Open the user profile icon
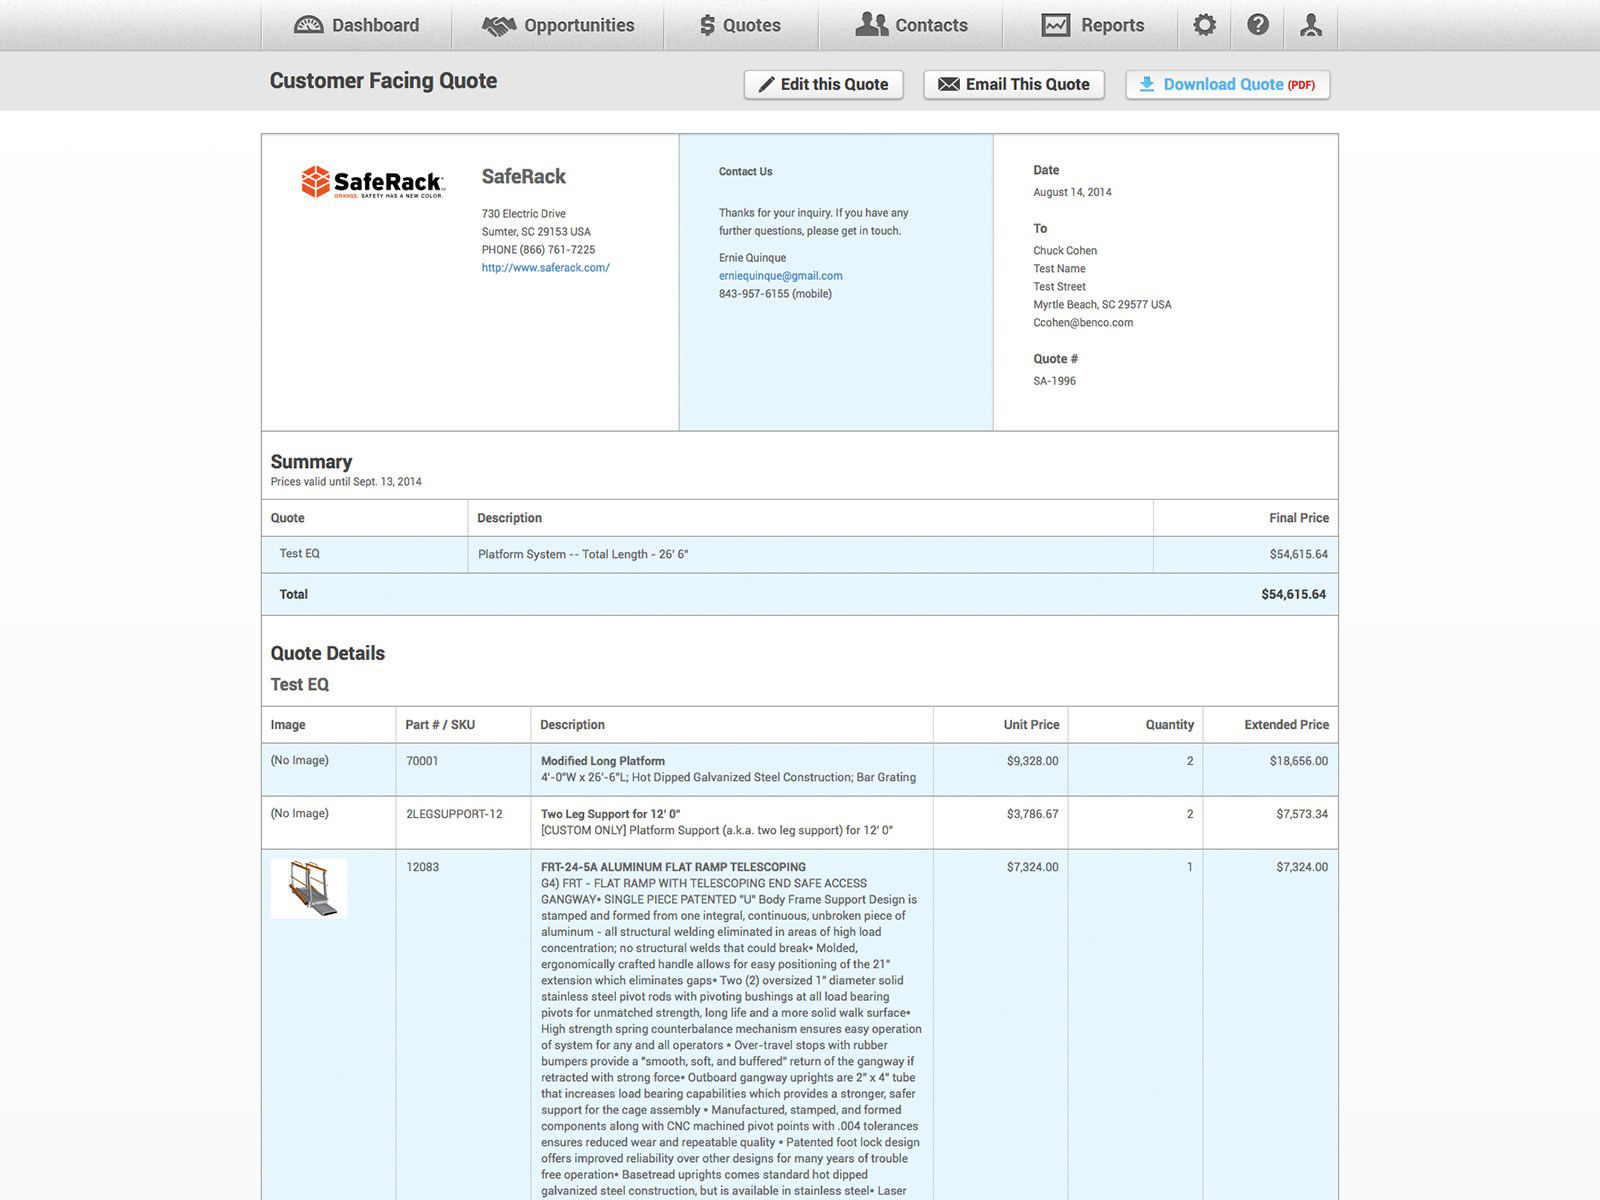Image resolution: width=1600 pixels, height=1200 pixels. pos(1311,25)
